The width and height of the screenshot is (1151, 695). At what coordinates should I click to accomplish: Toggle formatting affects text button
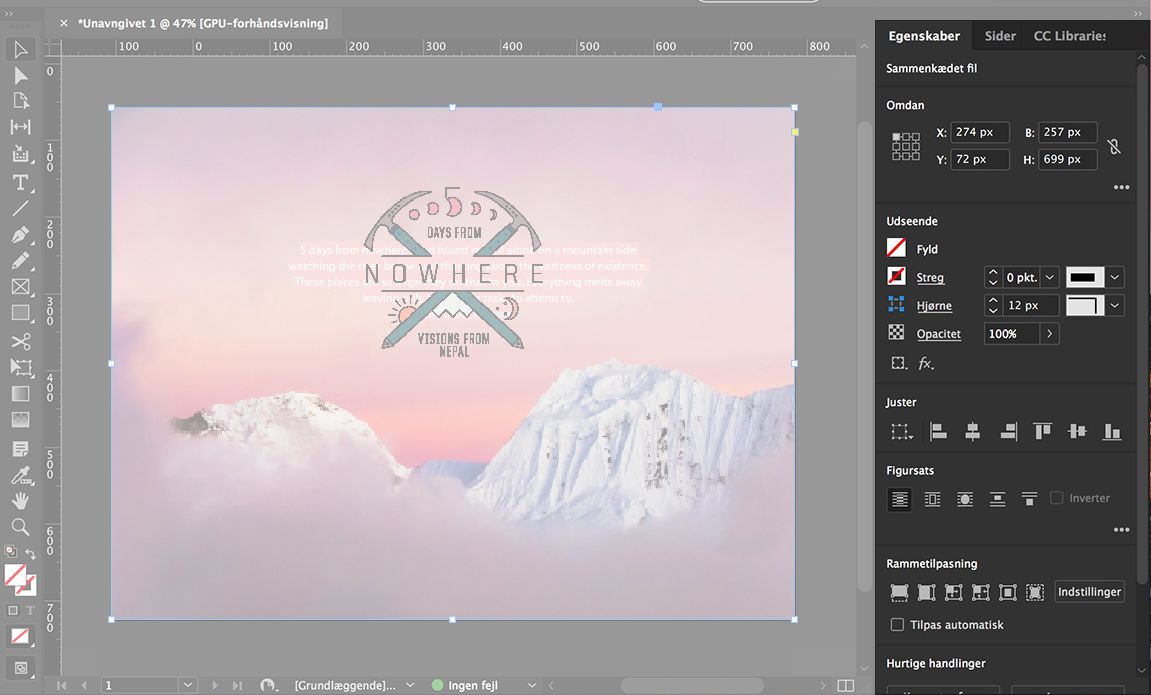[x=30, y=611]
